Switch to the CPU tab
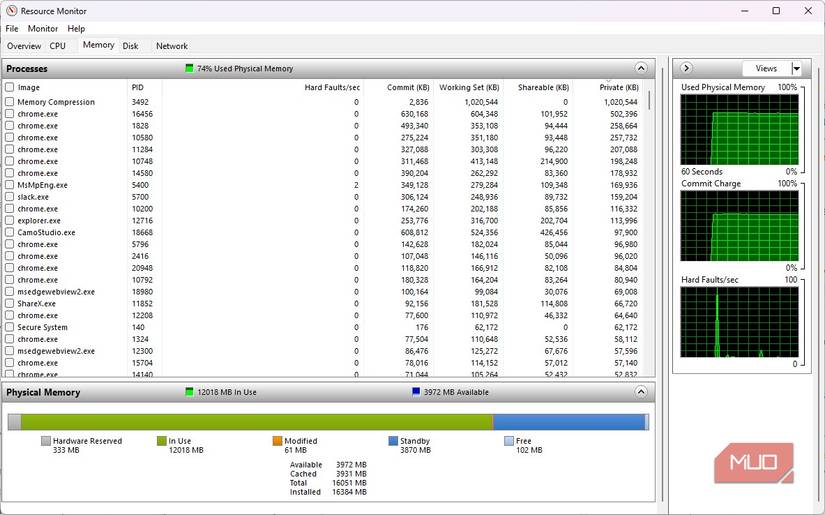Image resolution: width=825 pixels, height=515 pixels. click(x=57, y=46)
